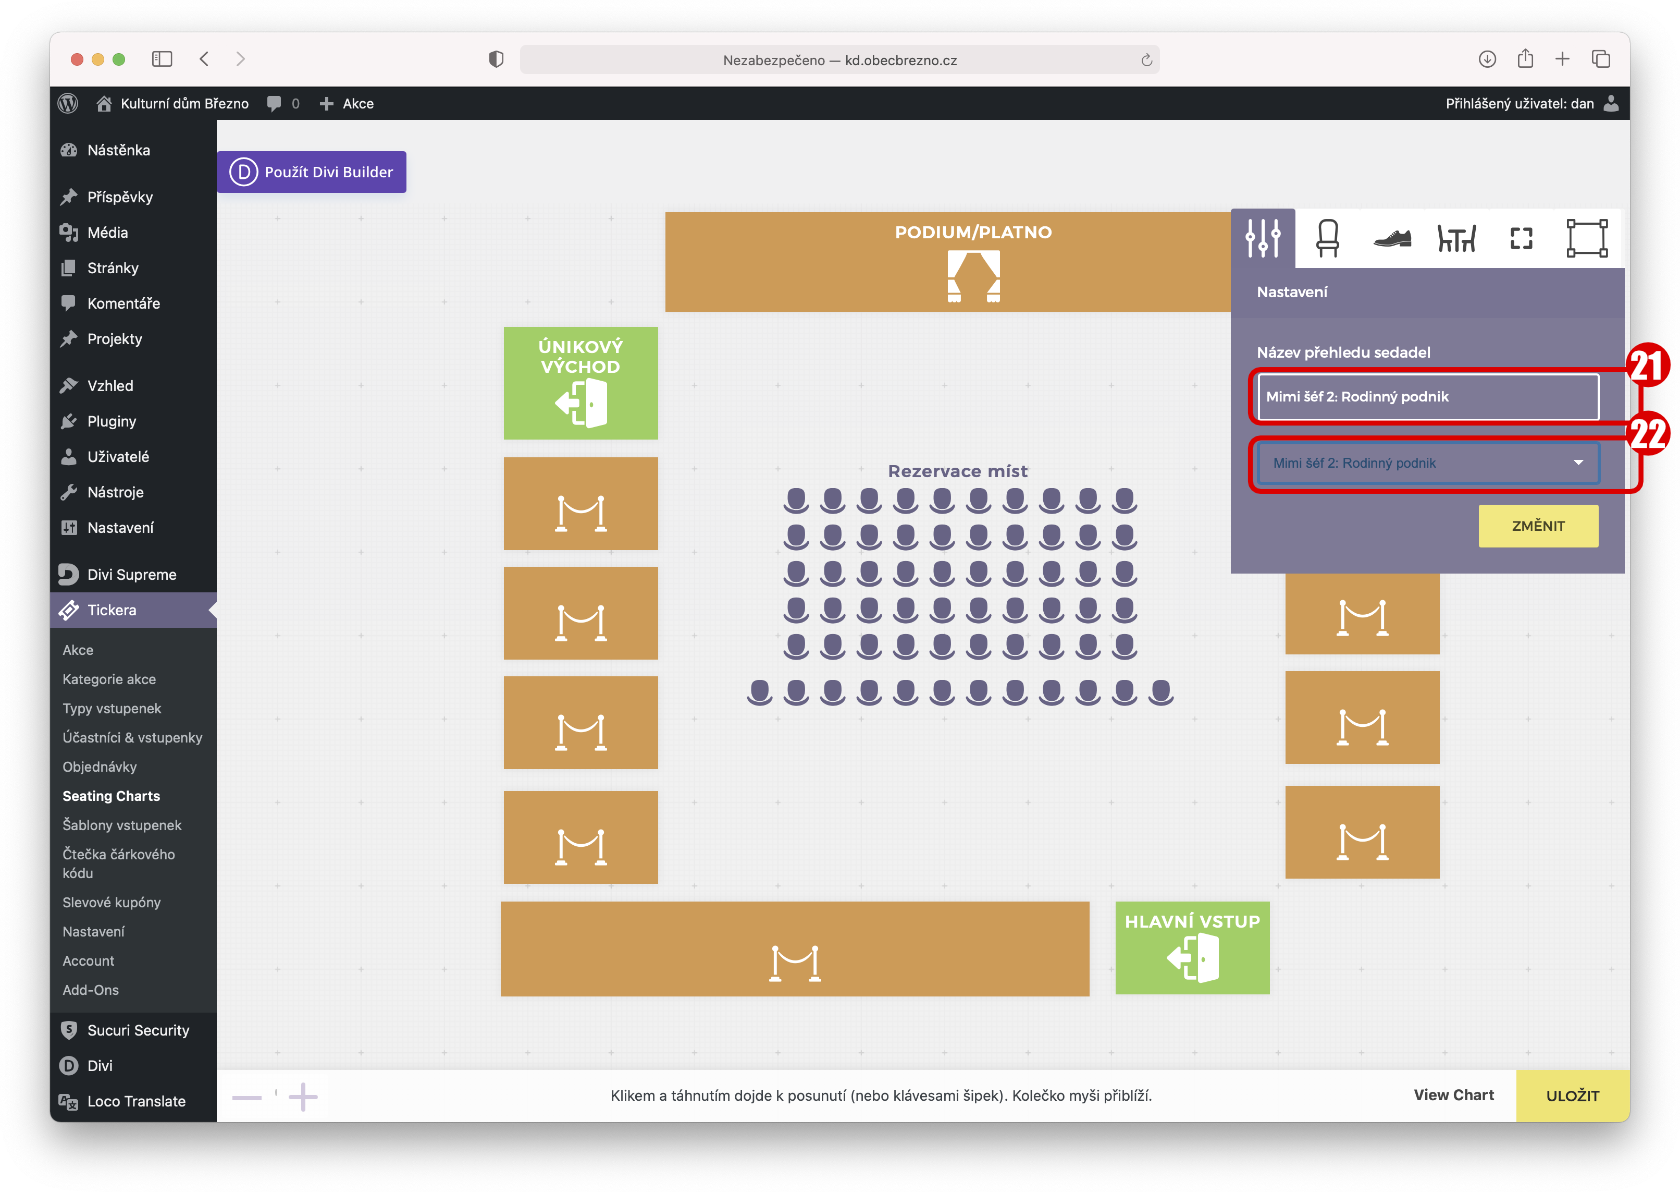Open the Nastavení sliders tab
1680x1192 pixels.
[x=1263, y=238]
